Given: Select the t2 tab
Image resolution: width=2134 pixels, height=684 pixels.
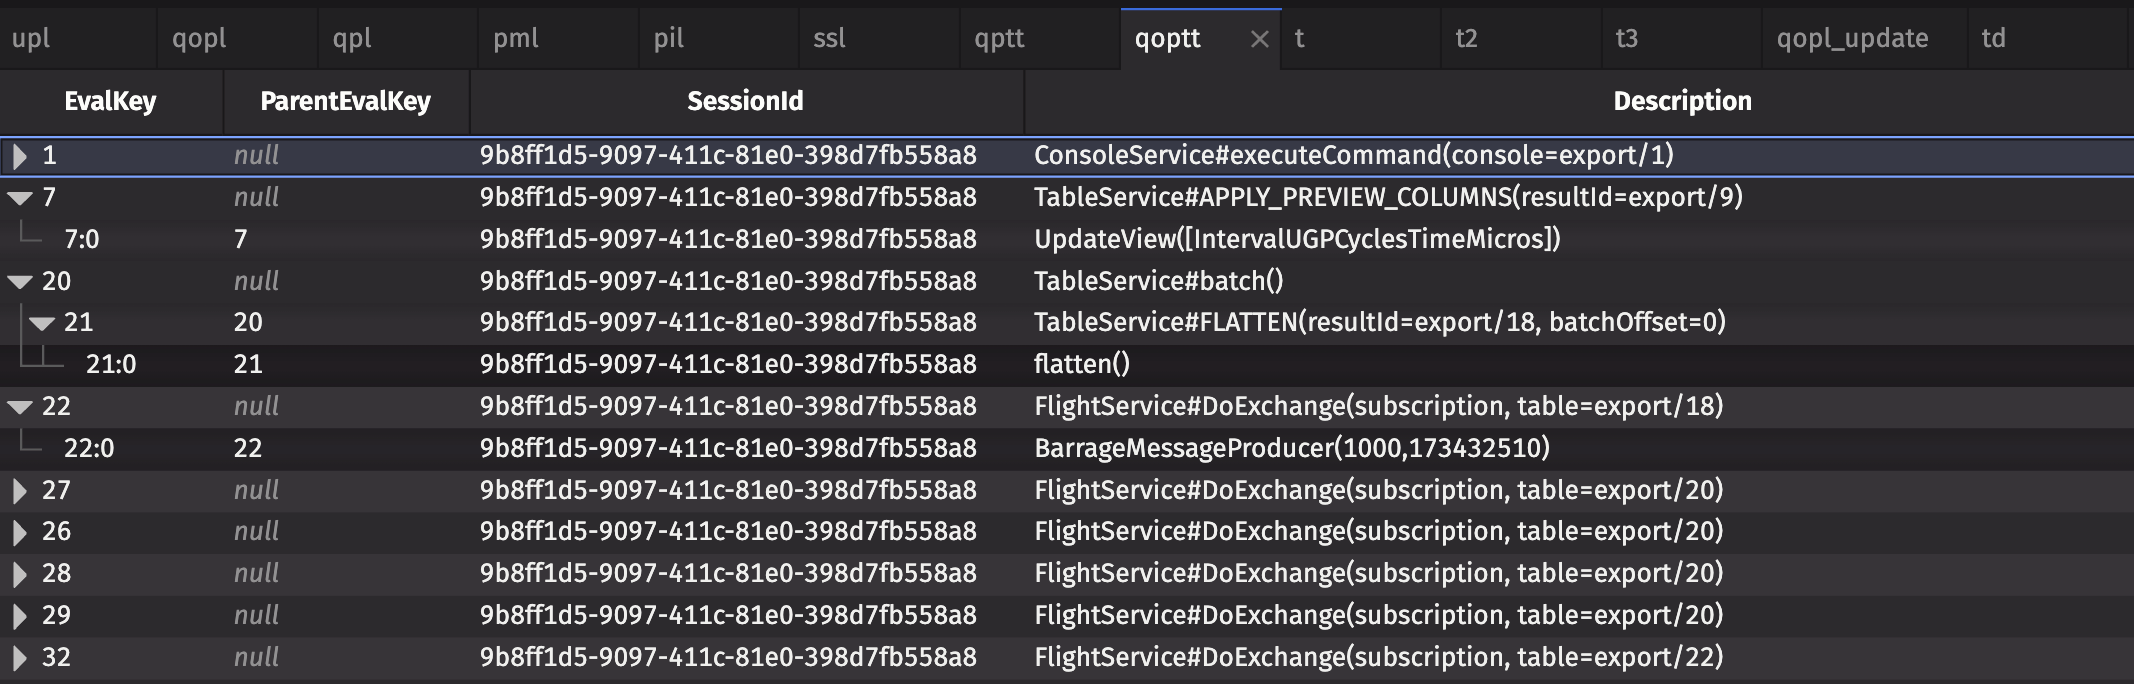Looking at the screenshot, I should click(x=1466, y=39).
